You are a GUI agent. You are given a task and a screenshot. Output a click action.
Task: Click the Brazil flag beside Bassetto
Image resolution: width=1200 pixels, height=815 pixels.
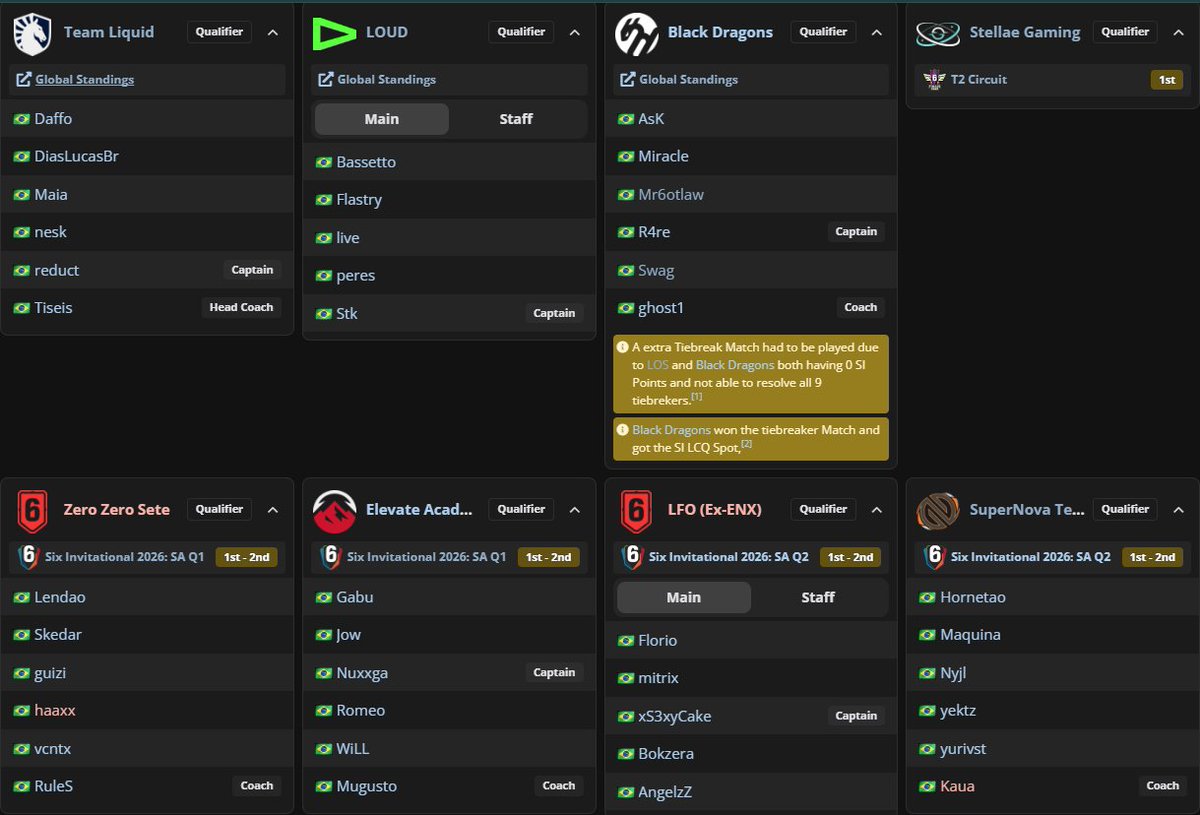click(x=324, y=162)
